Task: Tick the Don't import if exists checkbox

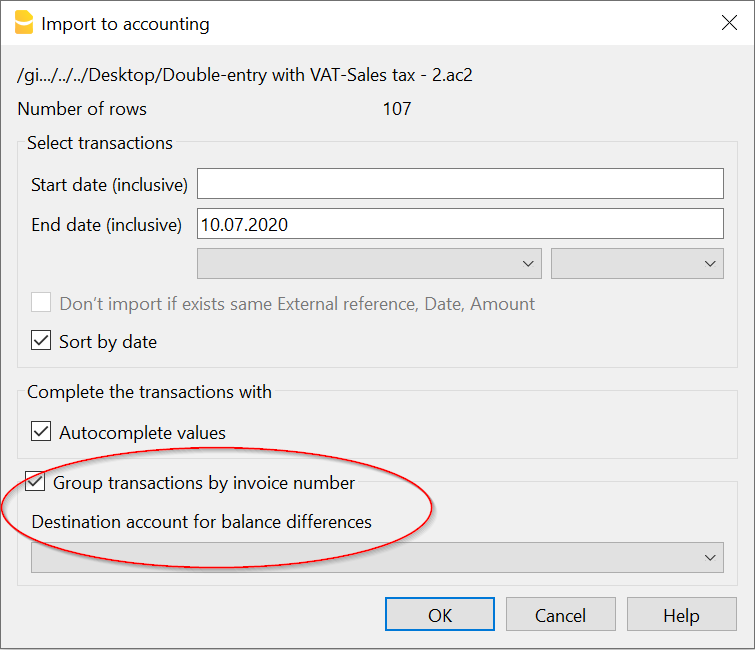Action: (41, 304)
